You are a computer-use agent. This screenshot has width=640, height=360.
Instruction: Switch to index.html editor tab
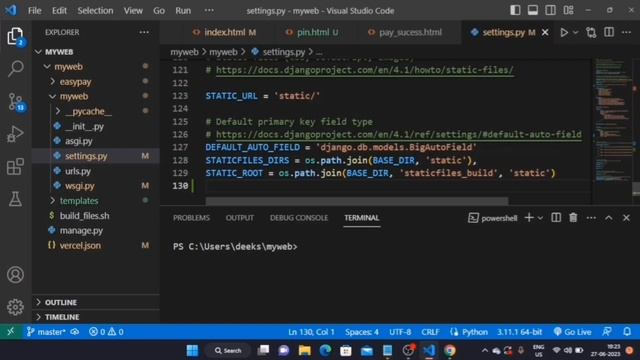224,32
